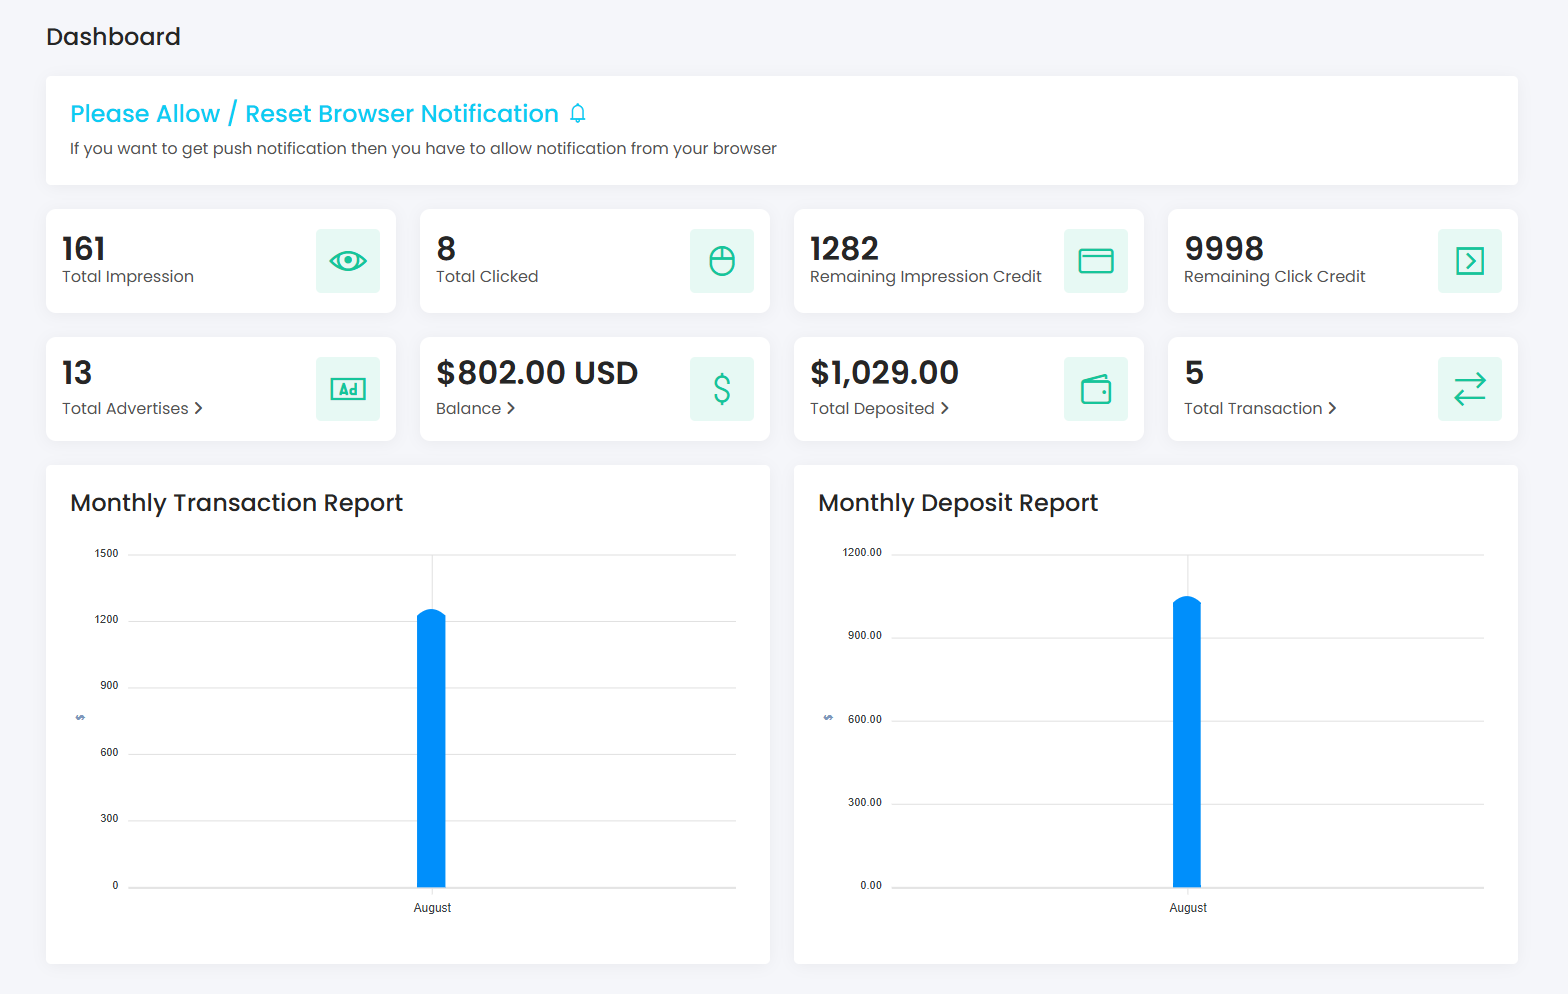Click the August bar in Monthly Deposit Report
This screenshot has height=994, width=1568.
tap(1187, 743)
